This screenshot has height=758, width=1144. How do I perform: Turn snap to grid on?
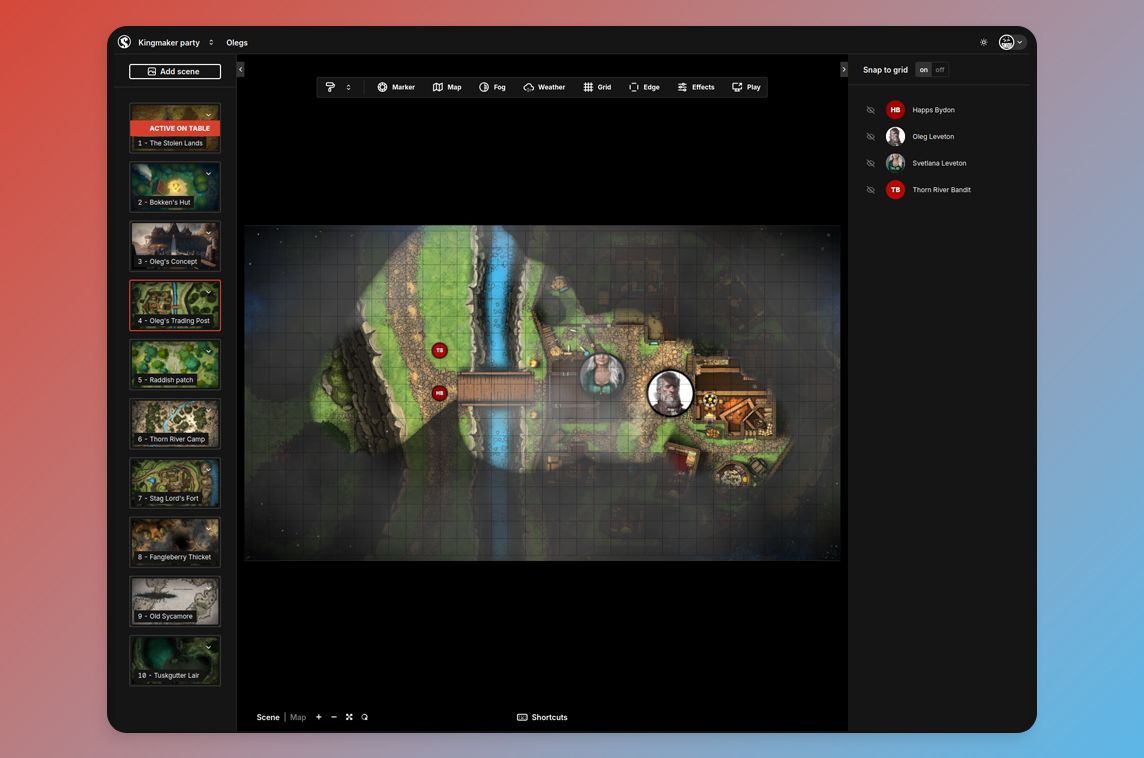(924, 70)
